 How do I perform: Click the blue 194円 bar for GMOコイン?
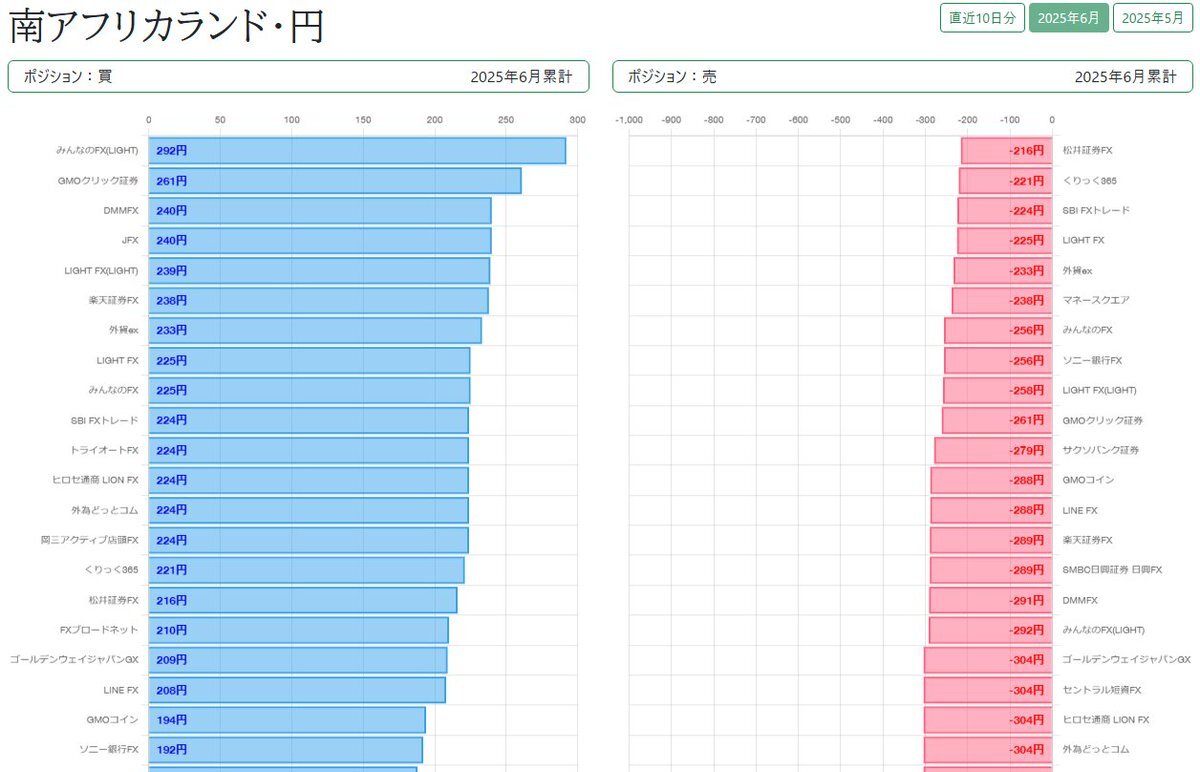[287, 720]
